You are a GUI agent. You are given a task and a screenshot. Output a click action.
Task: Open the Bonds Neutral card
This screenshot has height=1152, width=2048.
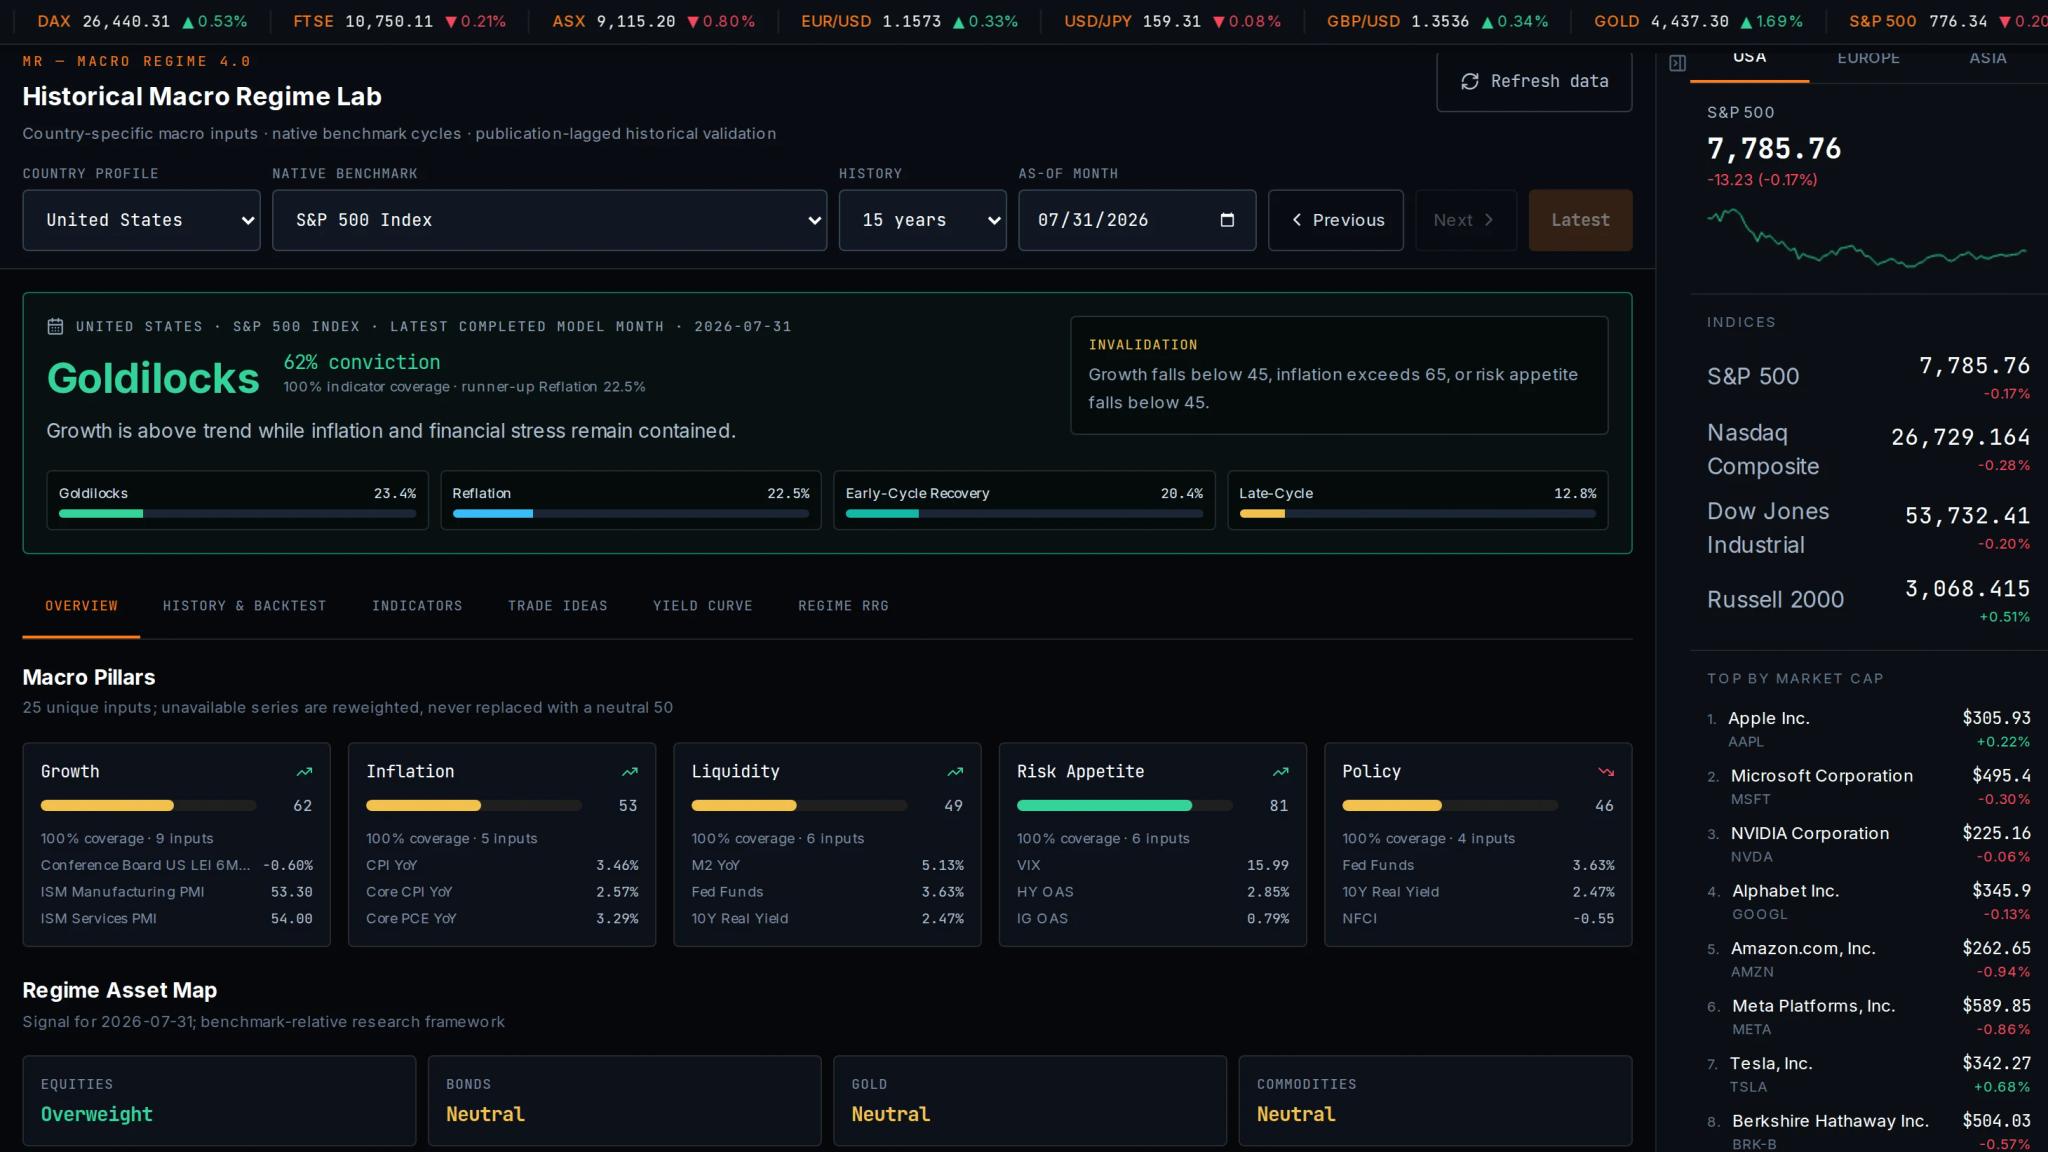tap(624, 1100)
